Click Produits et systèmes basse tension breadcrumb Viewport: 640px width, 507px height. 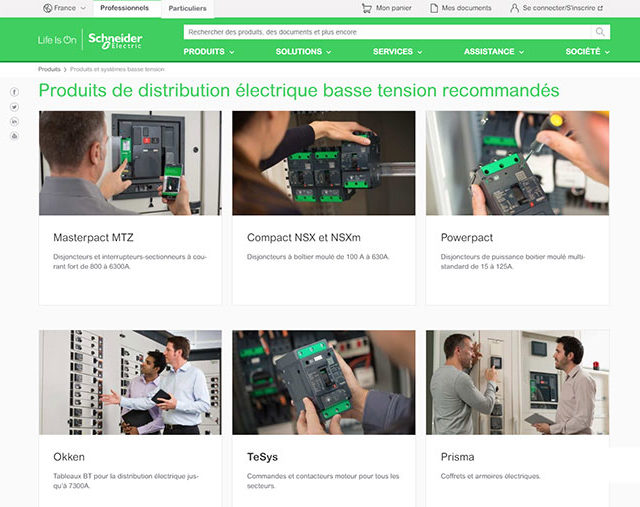point(117,69)
